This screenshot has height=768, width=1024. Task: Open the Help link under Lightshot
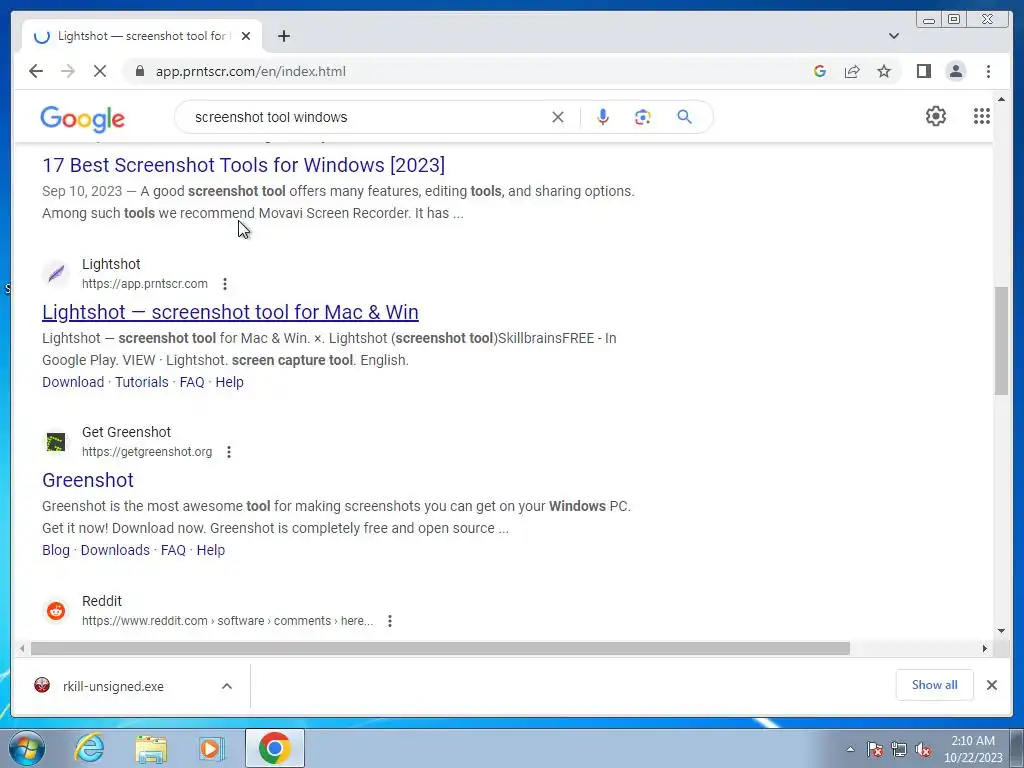point(229,382)
